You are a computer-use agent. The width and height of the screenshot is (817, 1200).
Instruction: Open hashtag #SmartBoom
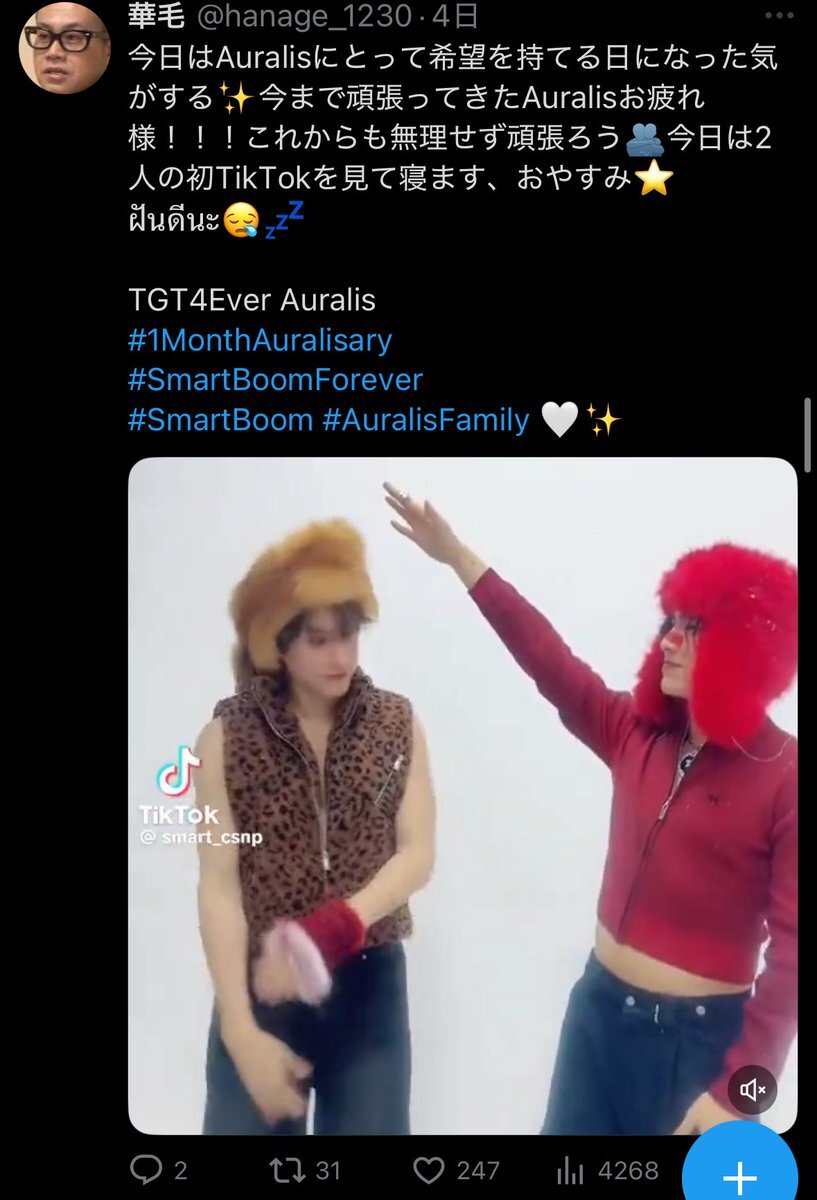(x=220, y=420)
